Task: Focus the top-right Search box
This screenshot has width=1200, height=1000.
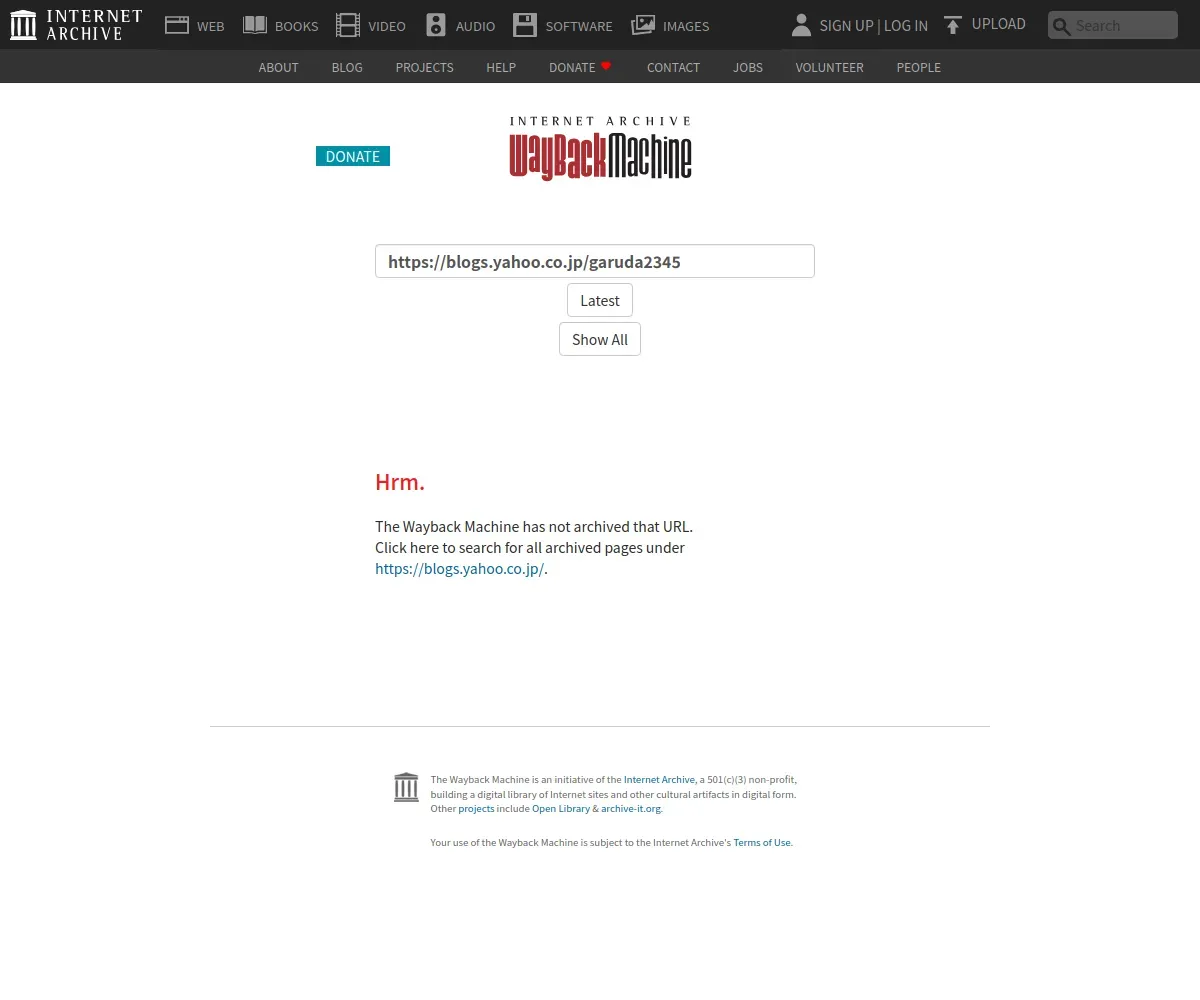Action: click(1113, 25)
